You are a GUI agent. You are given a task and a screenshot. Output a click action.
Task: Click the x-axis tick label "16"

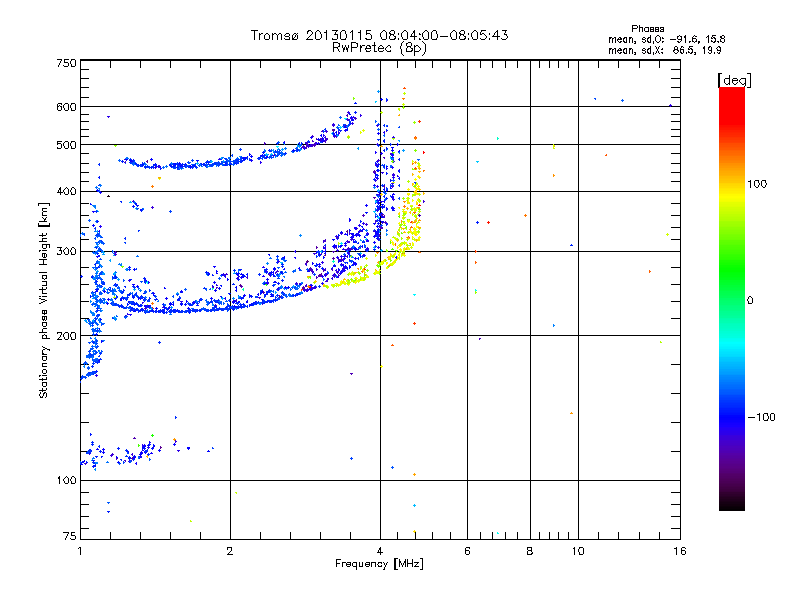coord(680,551)
